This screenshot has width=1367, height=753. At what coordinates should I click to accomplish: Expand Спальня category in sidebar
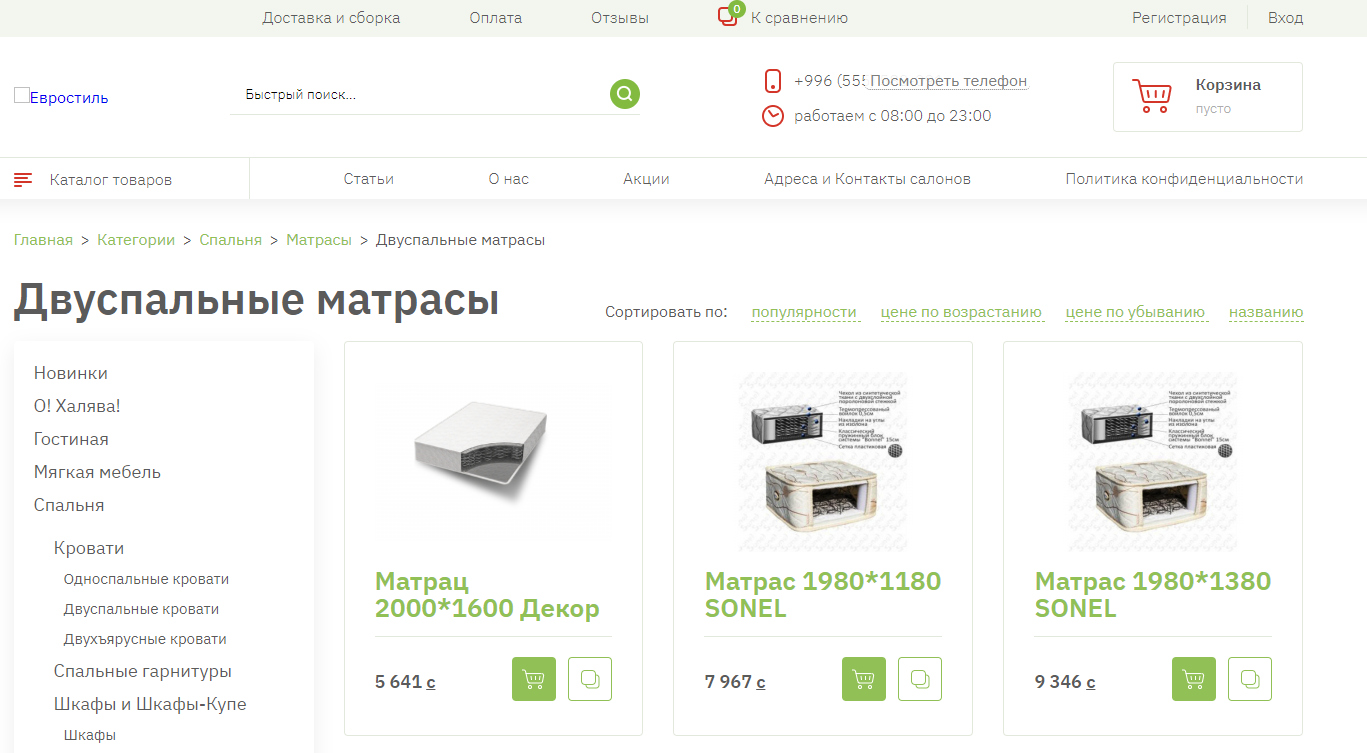pyautogui.click(x=69, y=505)
